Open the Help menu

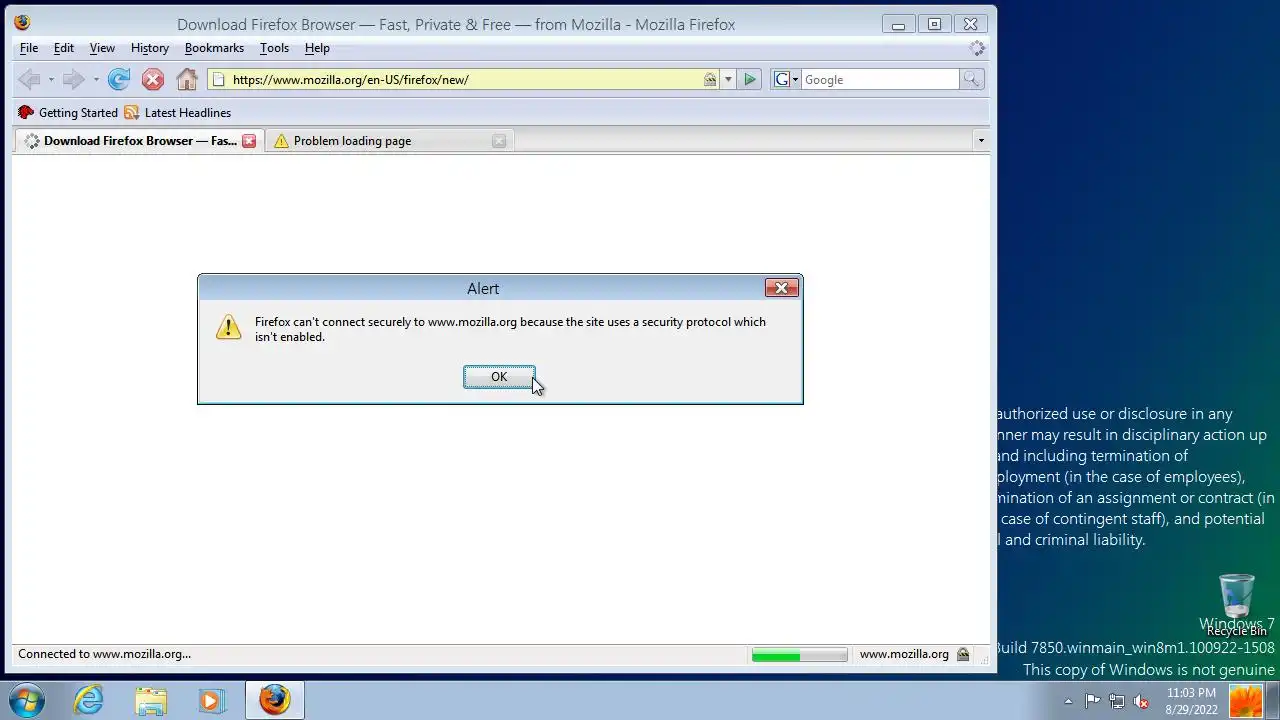tap(317, 48)
